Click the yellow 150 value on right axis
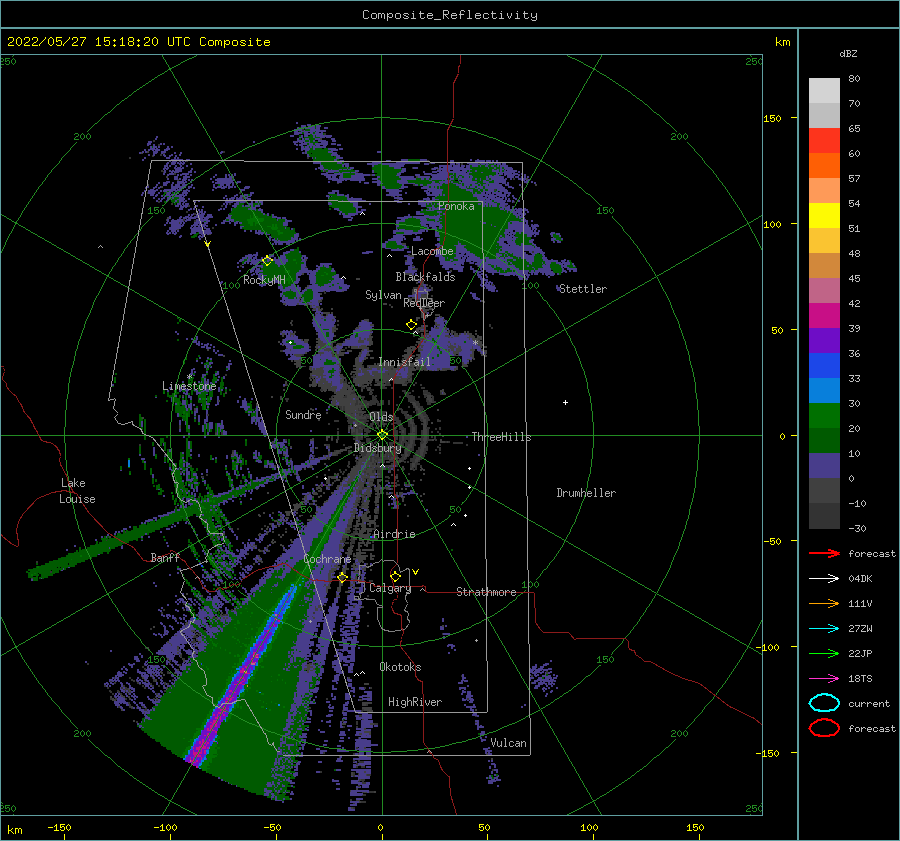The width and height of the screenshot is (900, 841). click(x=772, y=118)
